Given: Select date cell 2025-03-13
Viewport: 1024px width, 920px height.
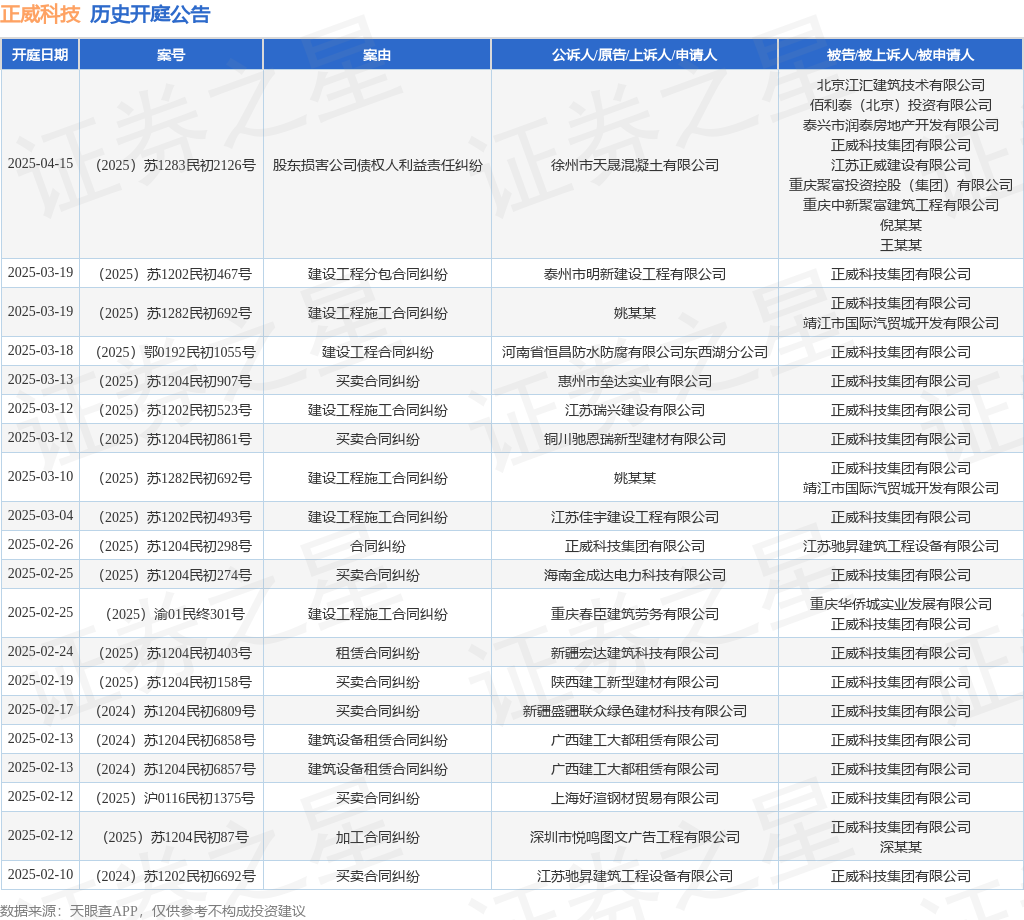Looking at the screenshot, I should tap(40, 379).
